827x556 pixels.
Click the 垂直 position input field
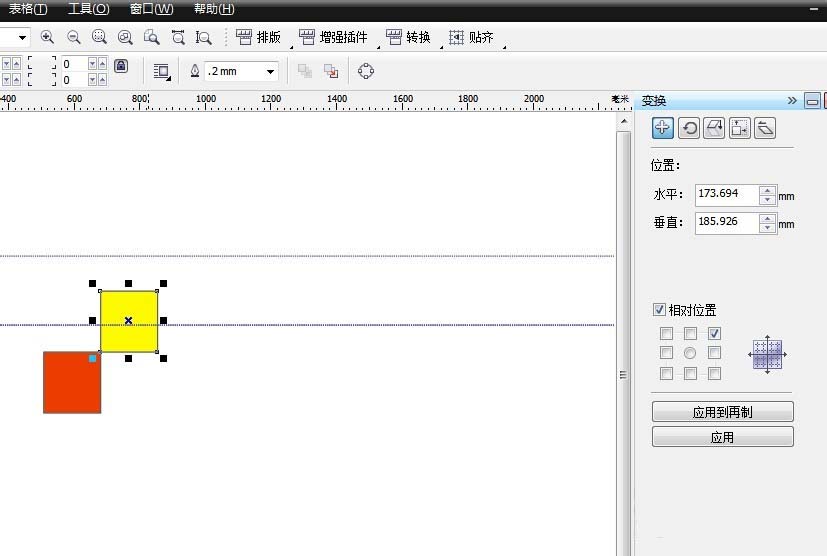pyautogui.click(x=727, y=223)
